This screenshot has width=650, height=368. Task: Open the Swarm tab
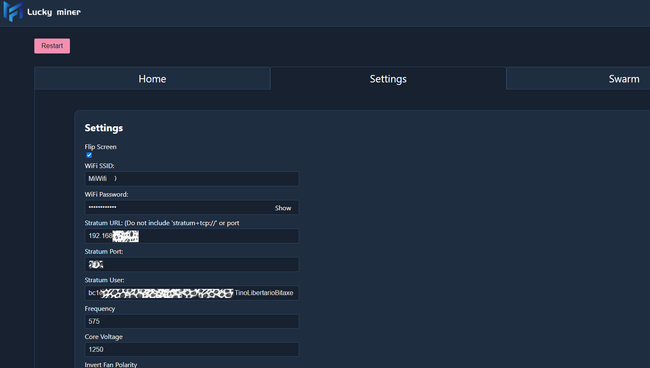pos(578,79)
